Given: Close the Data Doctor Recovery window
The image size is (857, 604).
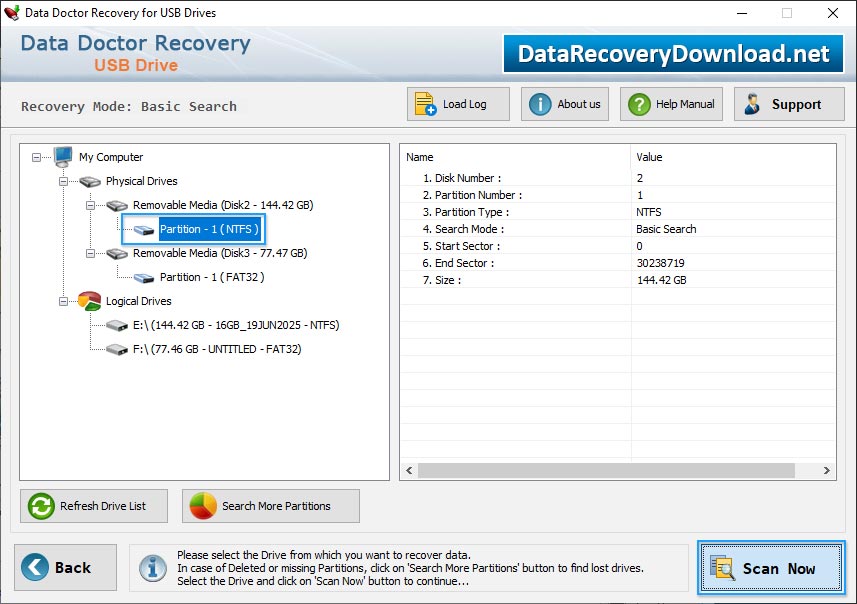Looking at the screenshot, I should point(832,13).
